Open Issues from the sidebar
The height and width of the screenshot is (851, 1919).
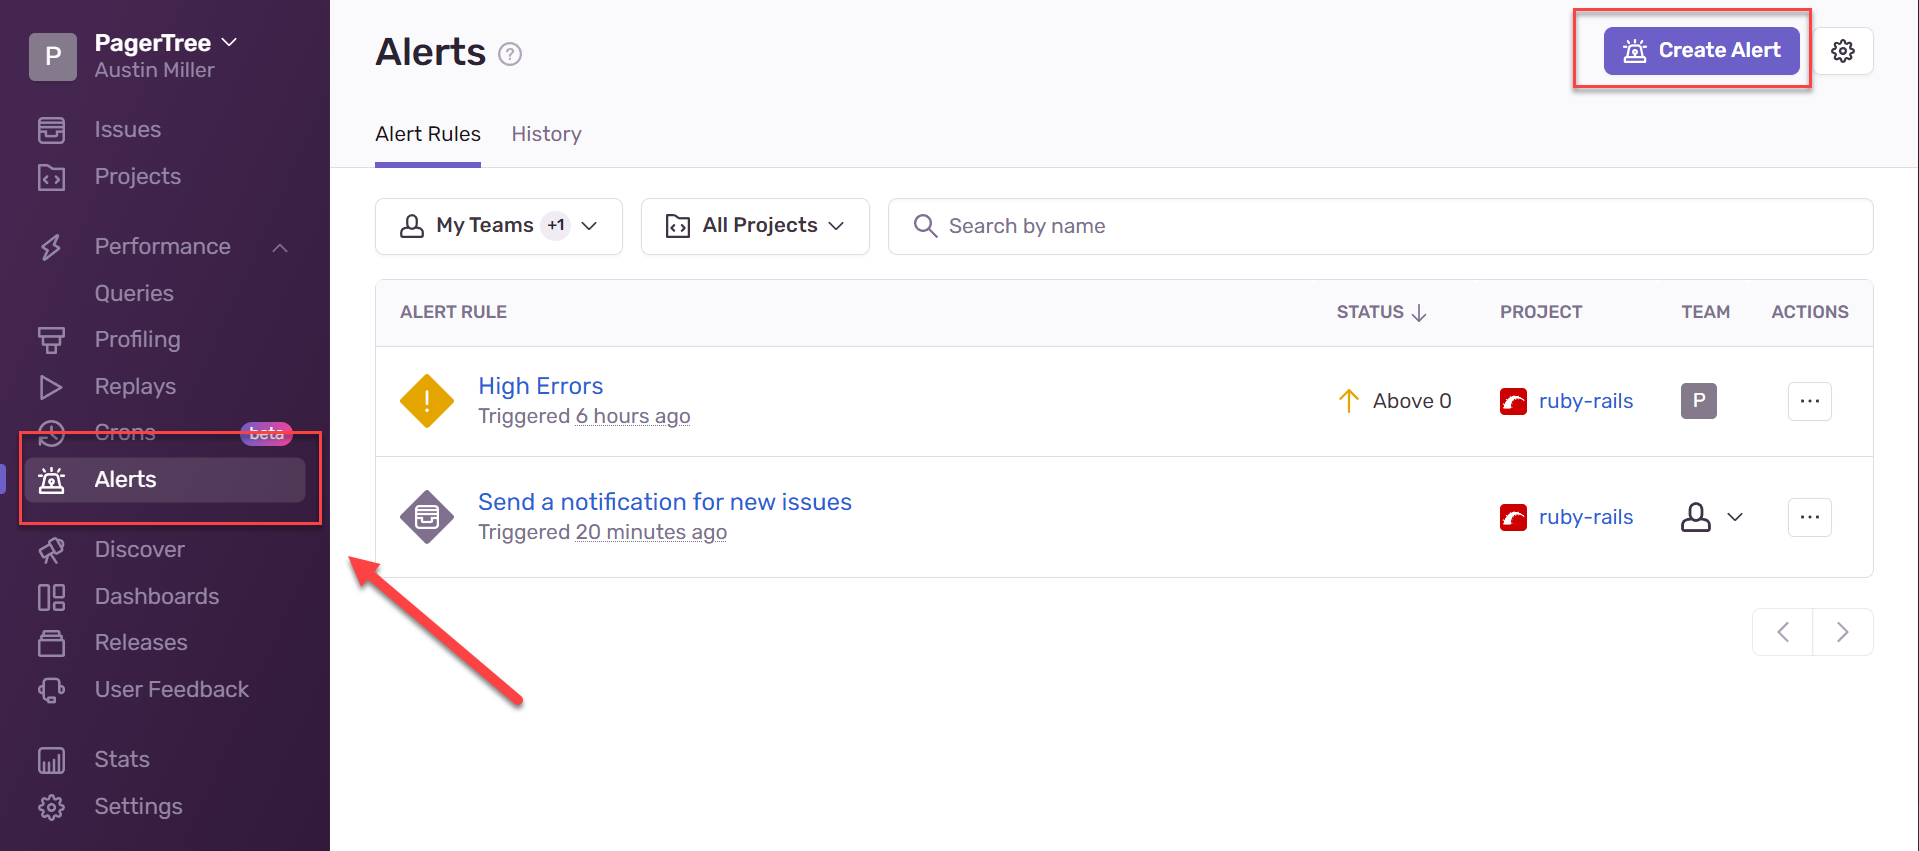pos(127,130)
